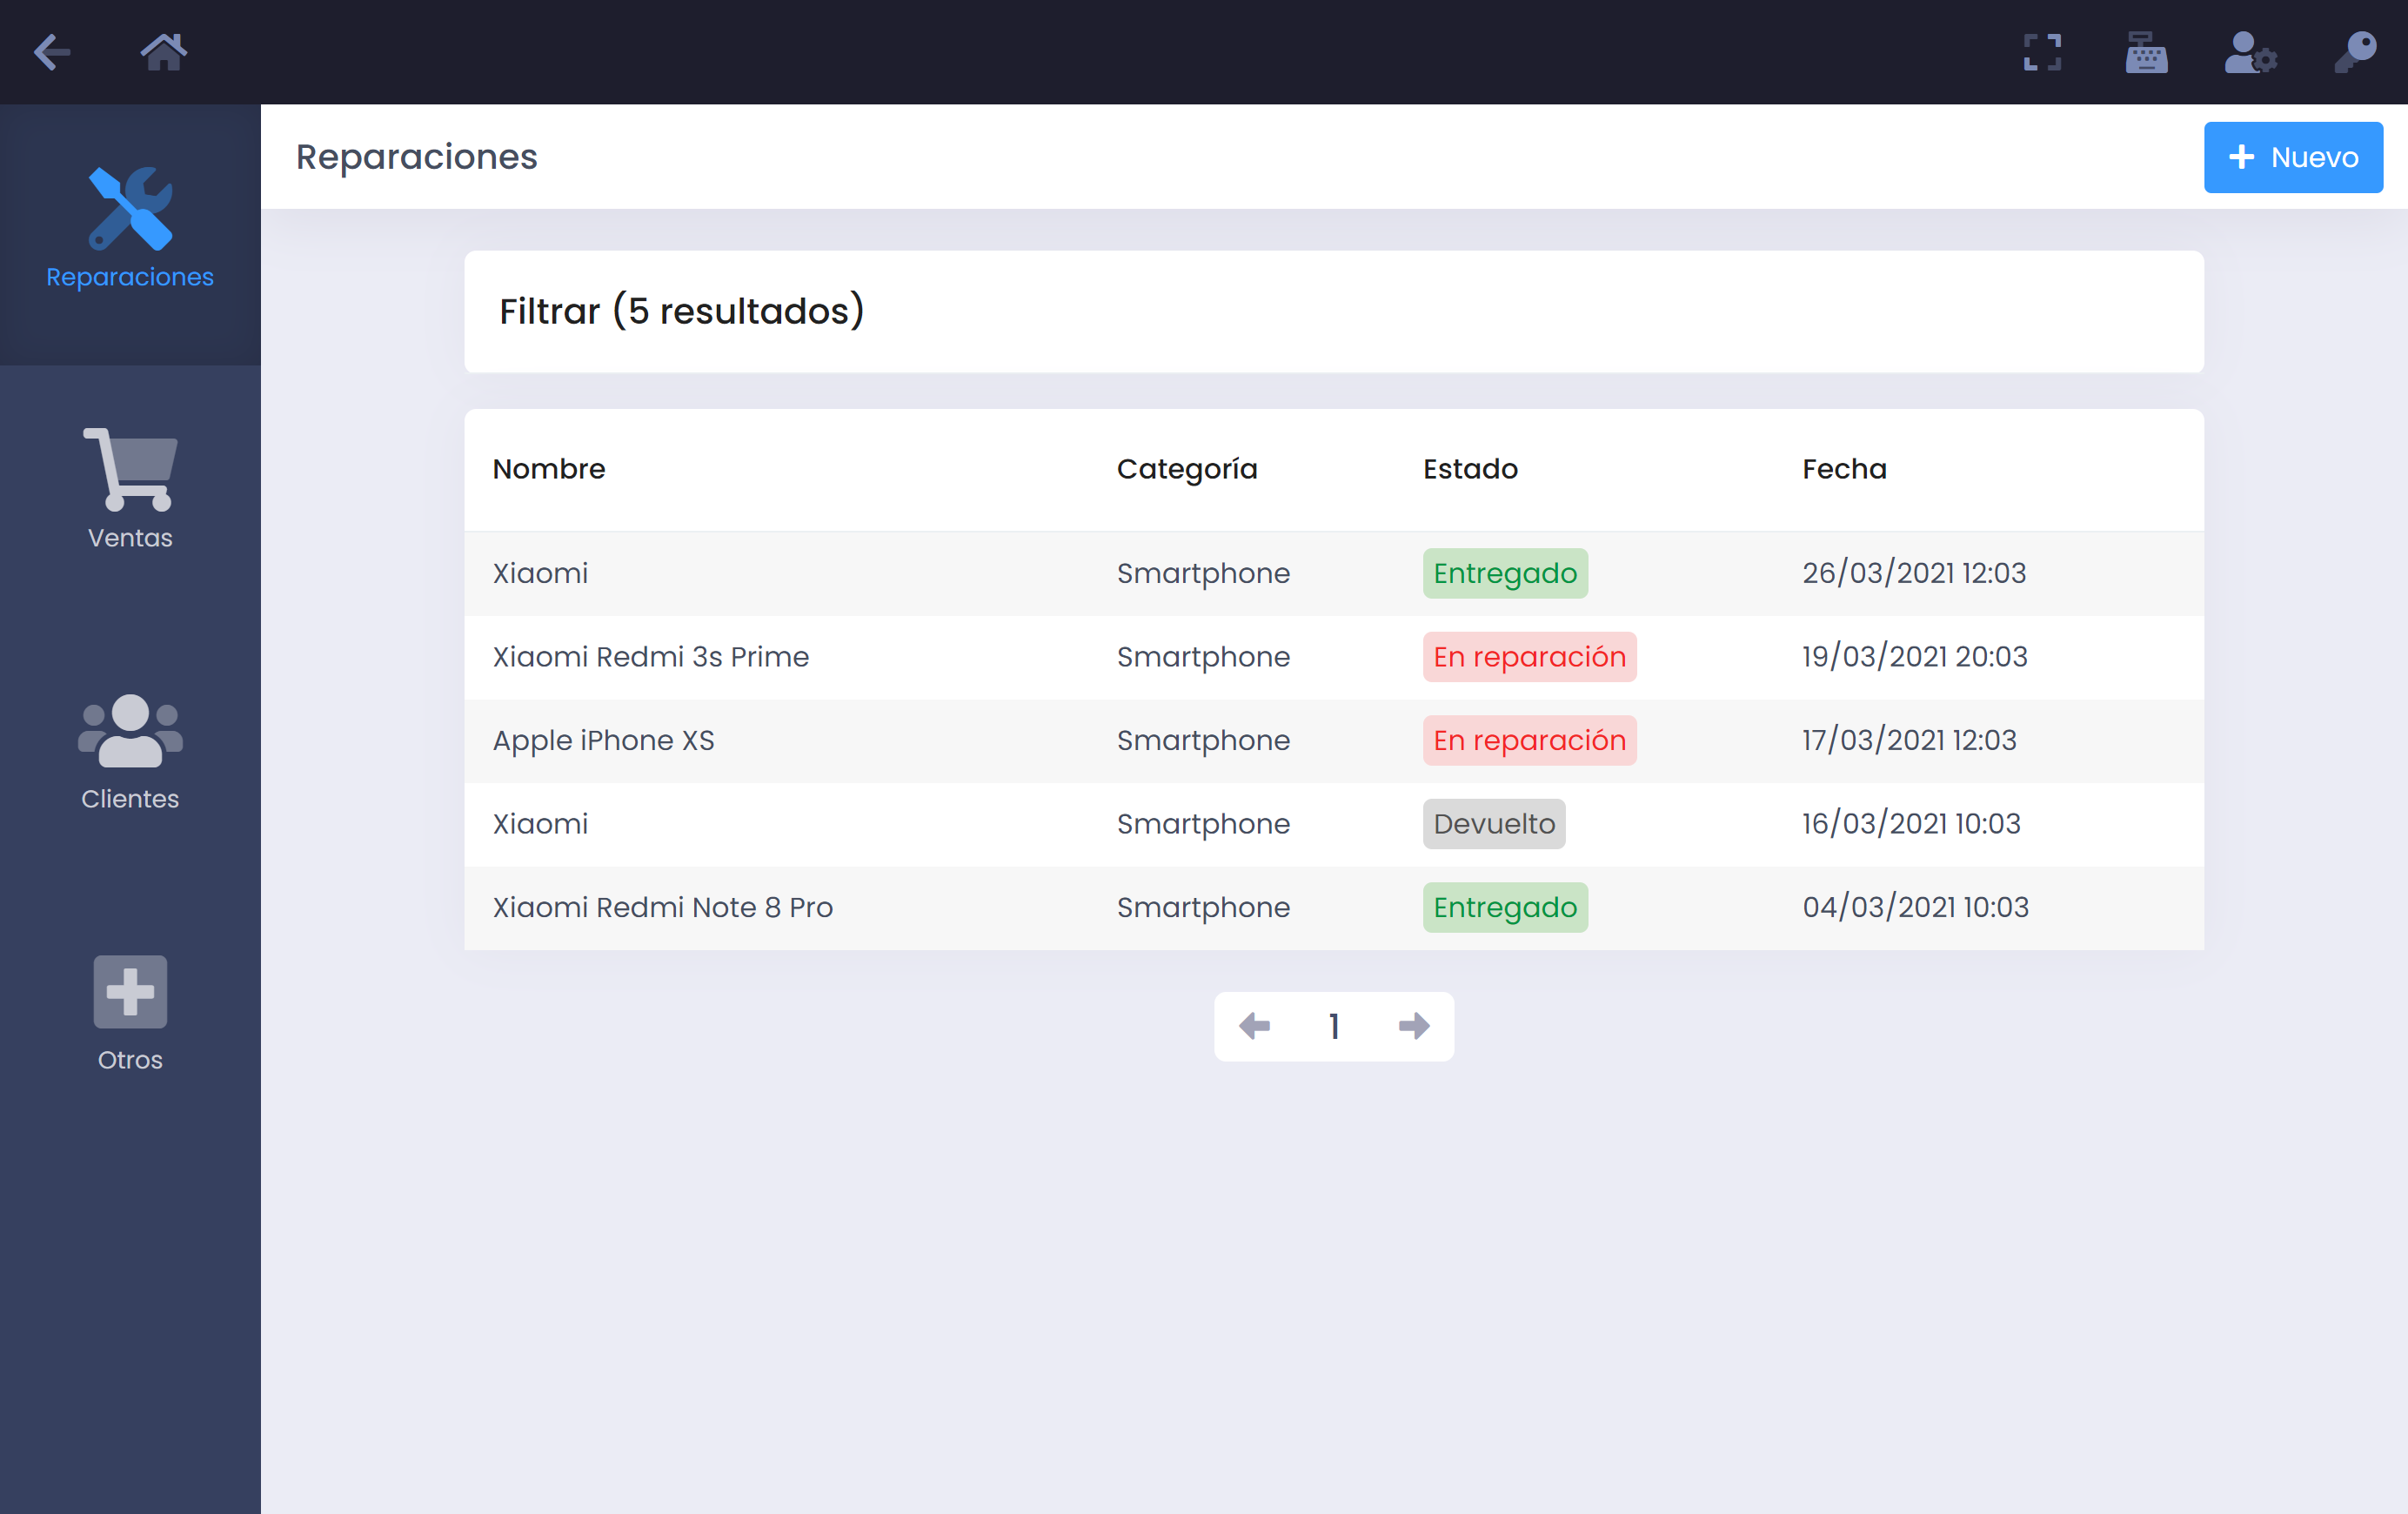2408x1514 pixels.
Task: Open user settings via the person-gear icon
Action: [2250, 52]
